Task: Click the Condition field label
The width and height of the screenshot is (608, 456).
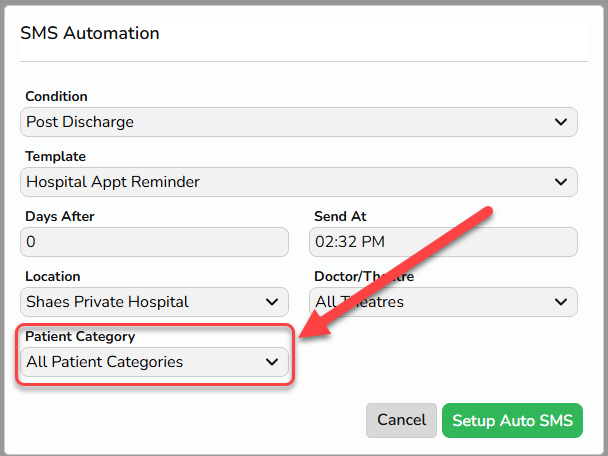Action: point(56,97)
